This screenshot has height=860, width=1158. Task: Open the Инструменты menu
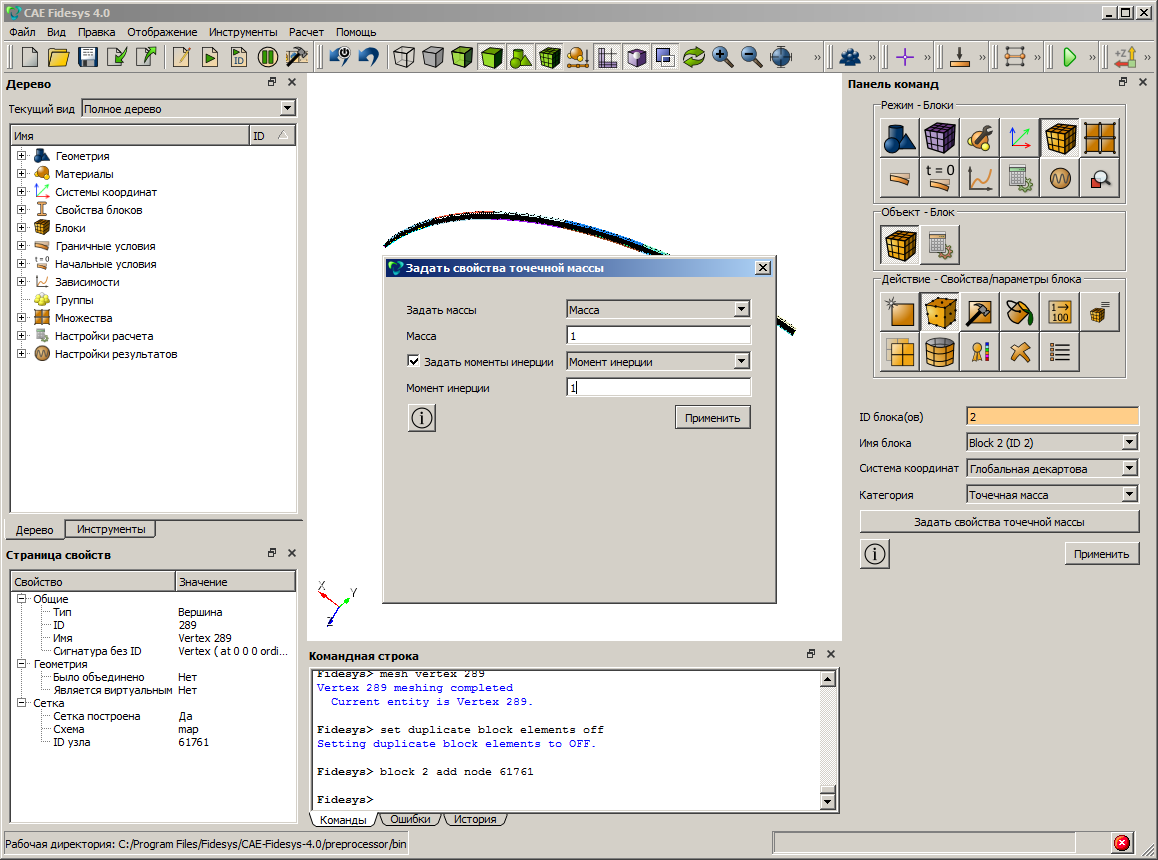coord(243,32)
